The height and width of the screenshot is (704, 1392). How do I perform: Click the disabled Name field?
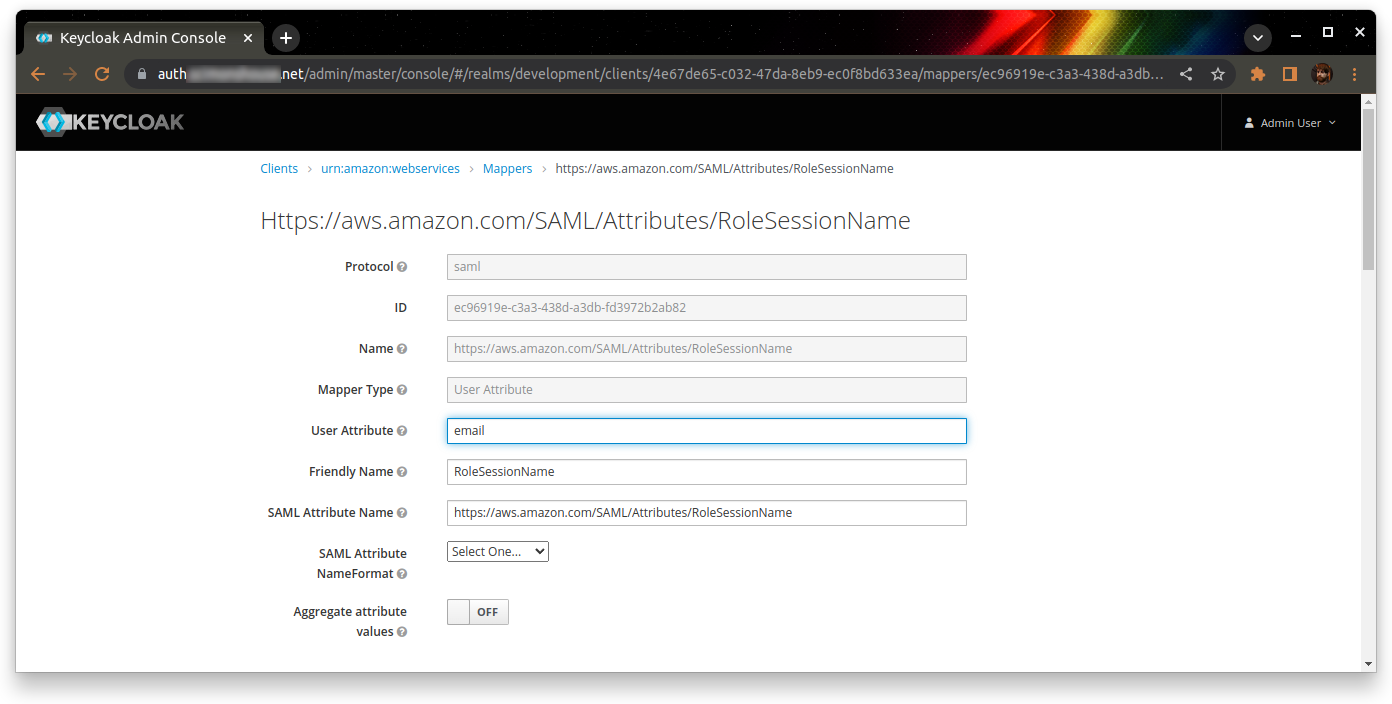pyautogui.click(x=707, y=349)
